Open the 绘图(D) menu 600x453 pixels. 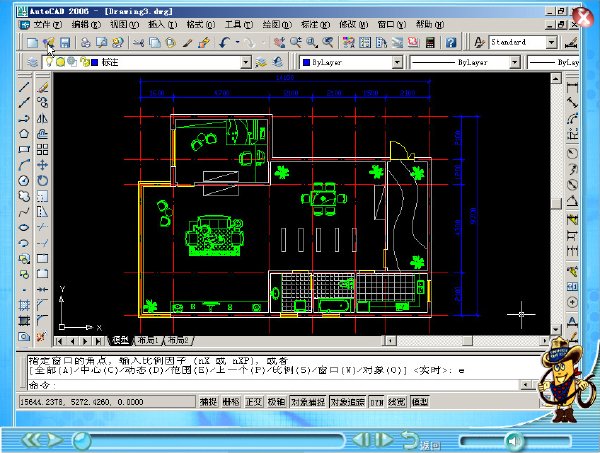tap(277, 25)
